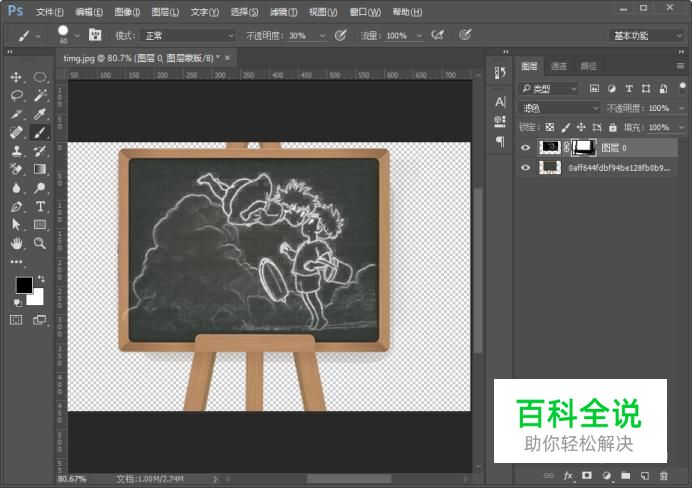Select the Gradient tool

click(x=40, y=169)
